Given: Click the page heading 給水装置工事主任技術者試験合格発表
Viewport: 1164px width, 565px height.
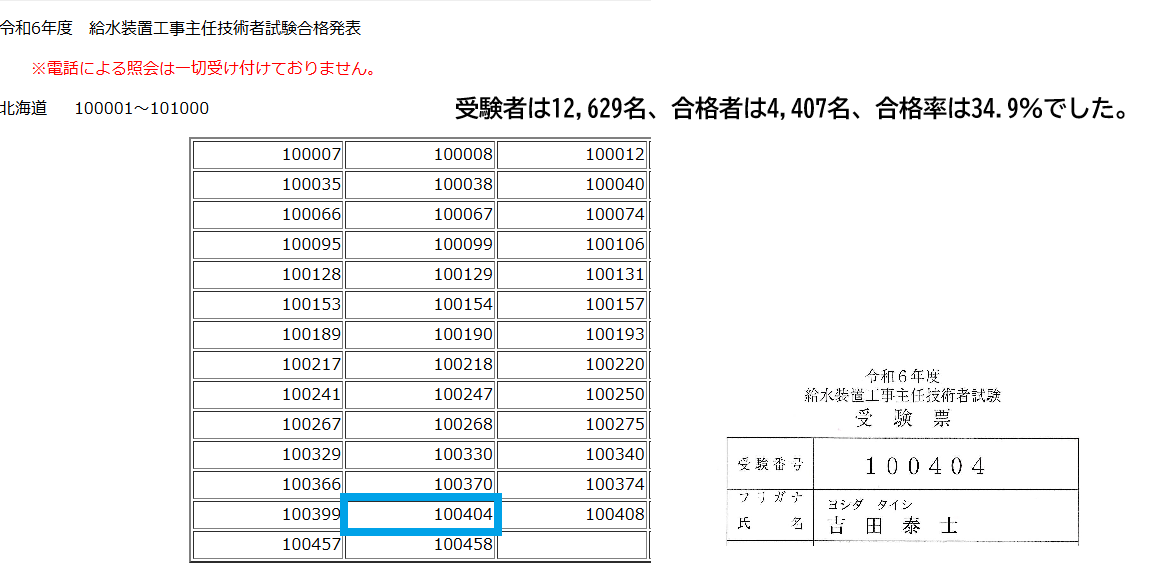Looking at the screenshot, I should coord(225,29).
